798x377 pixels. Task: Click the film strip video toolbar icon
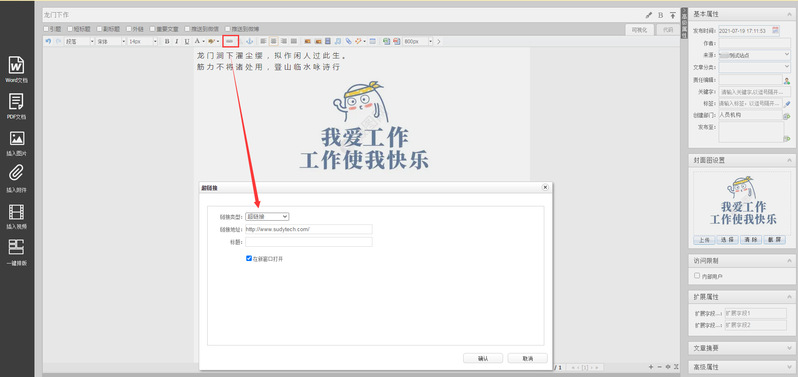tap(328, 41)
